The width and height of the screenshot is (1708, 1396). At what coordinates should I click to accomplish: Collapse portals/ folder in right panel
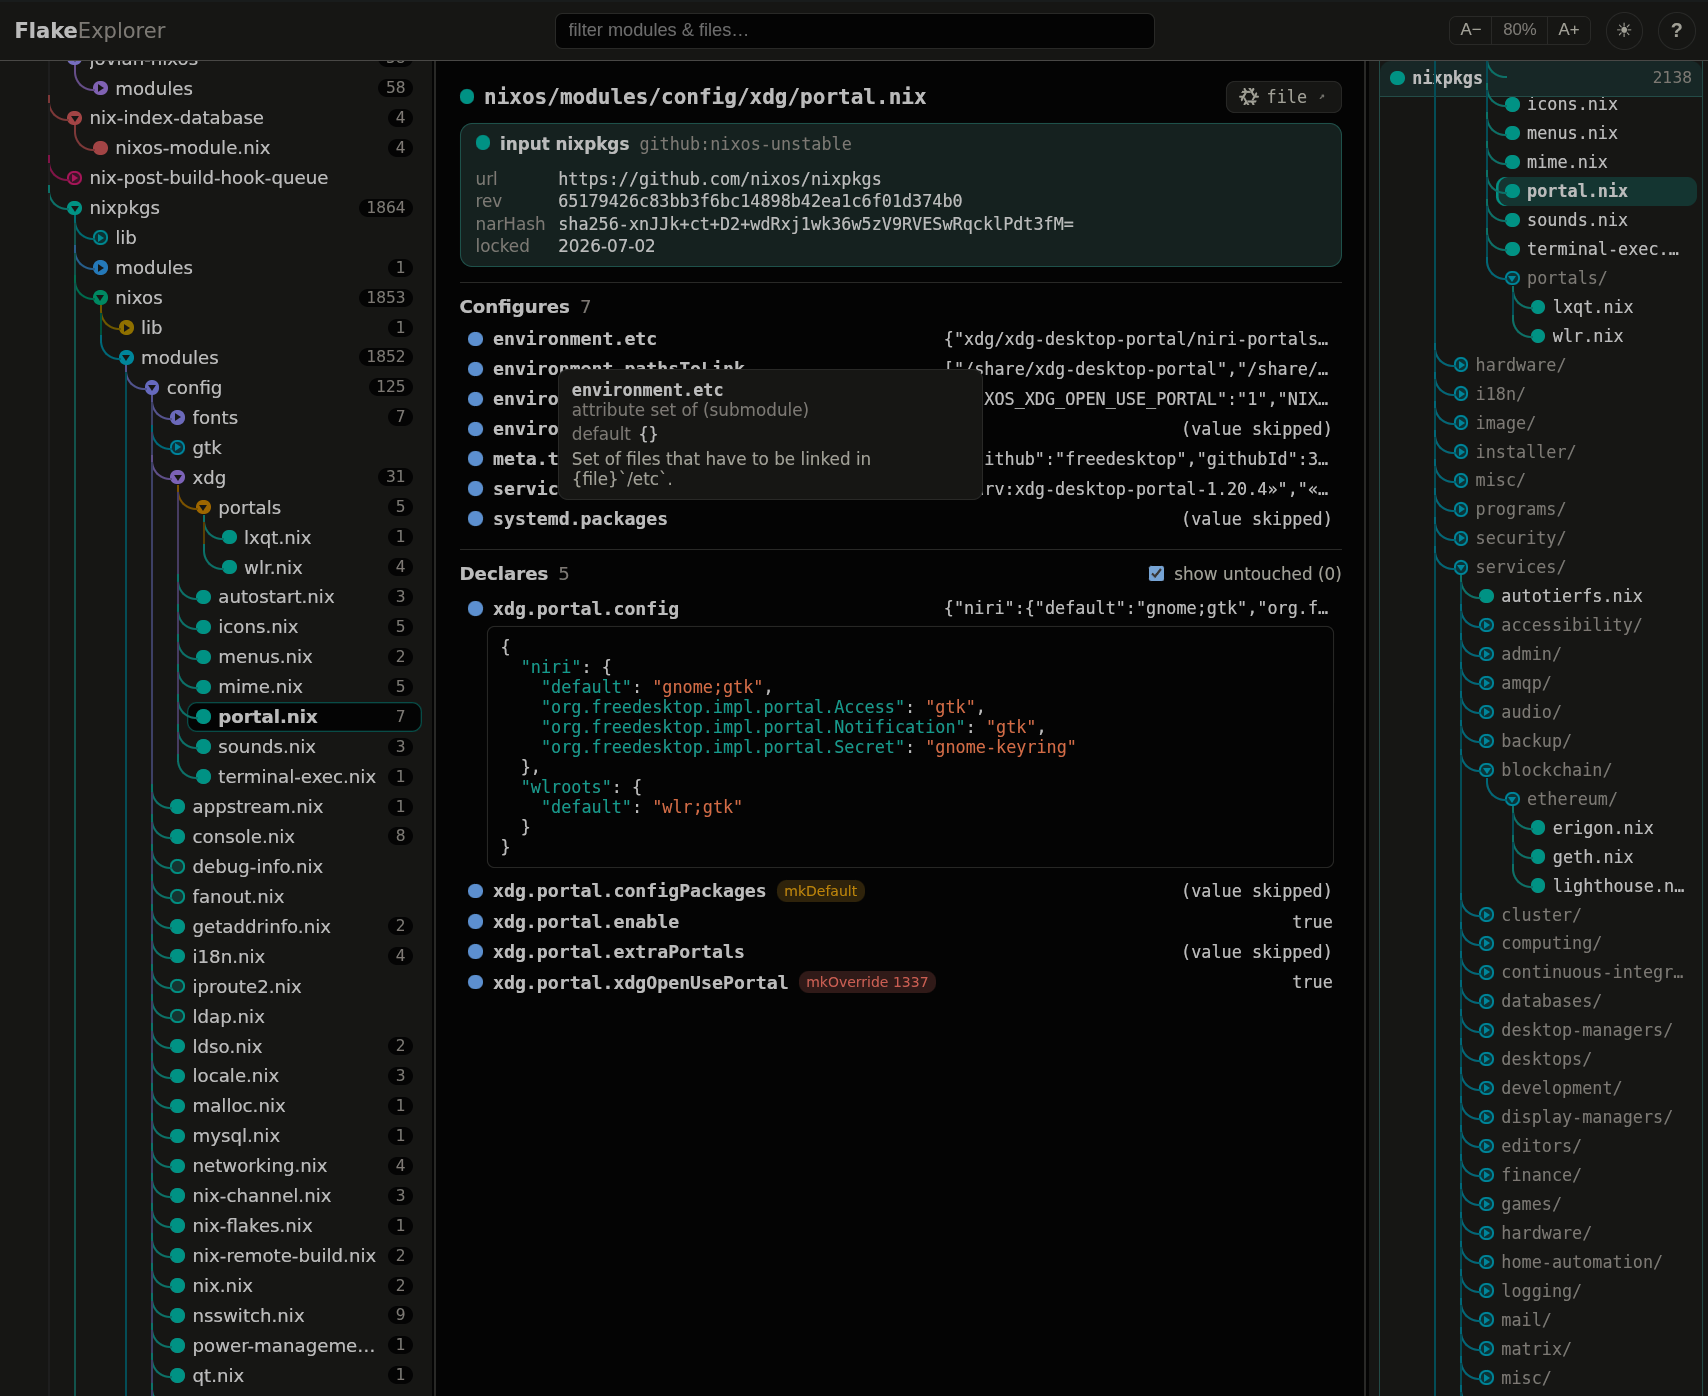pos(1512,278)
